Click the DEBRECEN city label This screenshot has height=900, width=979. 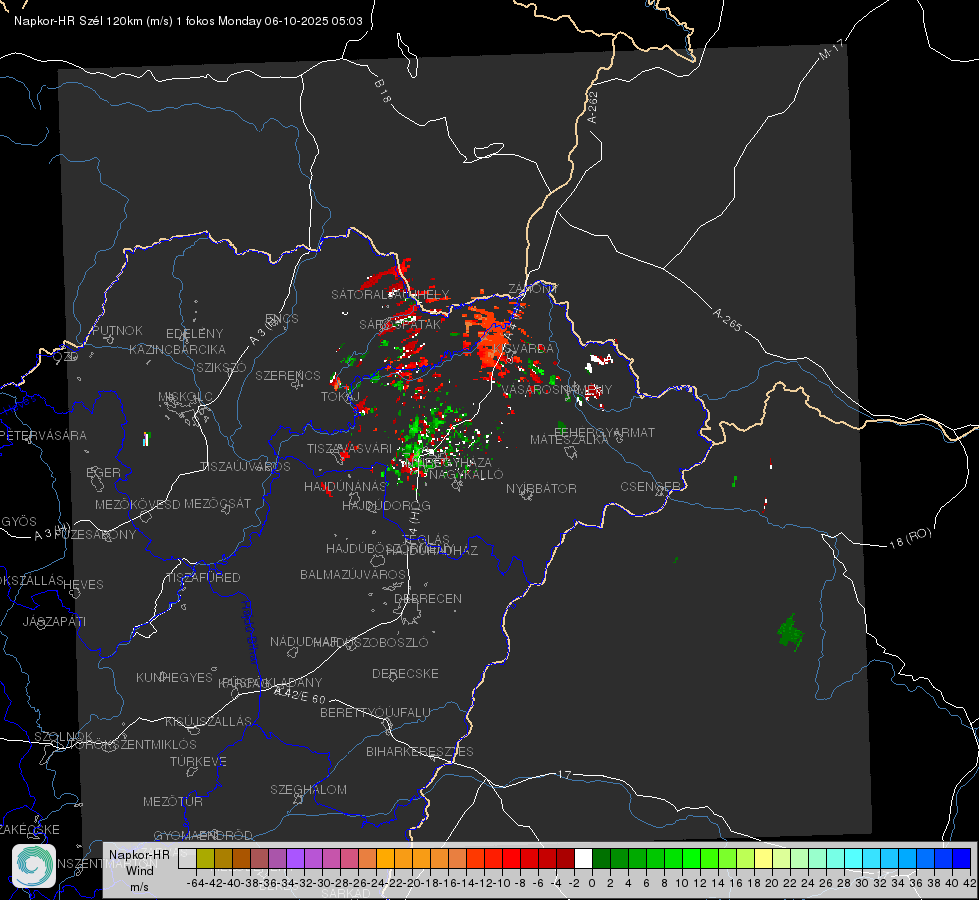click(x=428, y=598)
